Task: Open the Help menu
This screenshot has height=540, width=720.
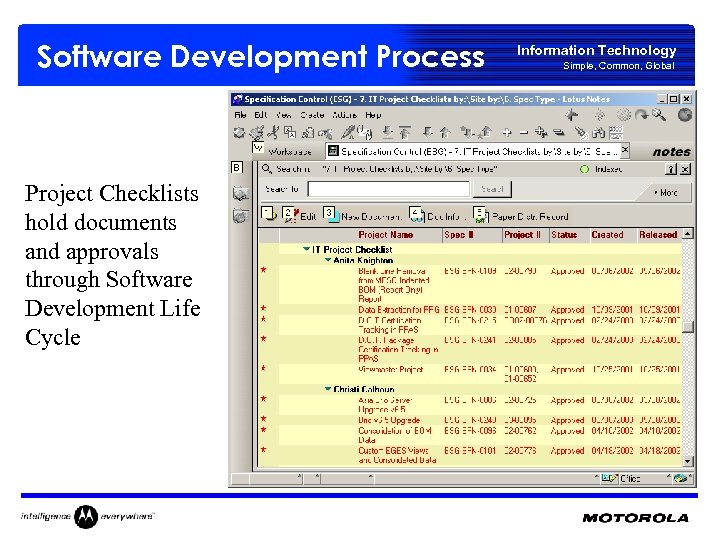Action: (373, 115)
